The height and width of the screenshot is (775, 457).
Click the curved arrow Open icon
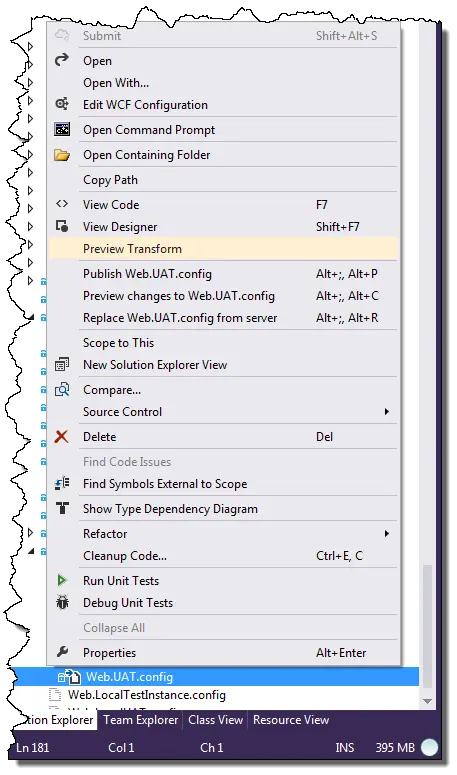click(62, 60)
